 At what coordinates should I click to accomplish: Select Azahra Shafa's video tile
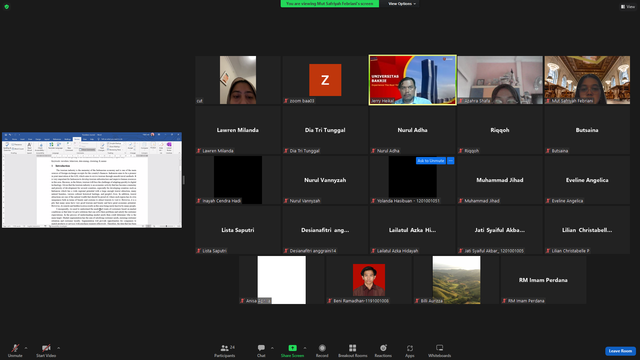pos(500,80)
